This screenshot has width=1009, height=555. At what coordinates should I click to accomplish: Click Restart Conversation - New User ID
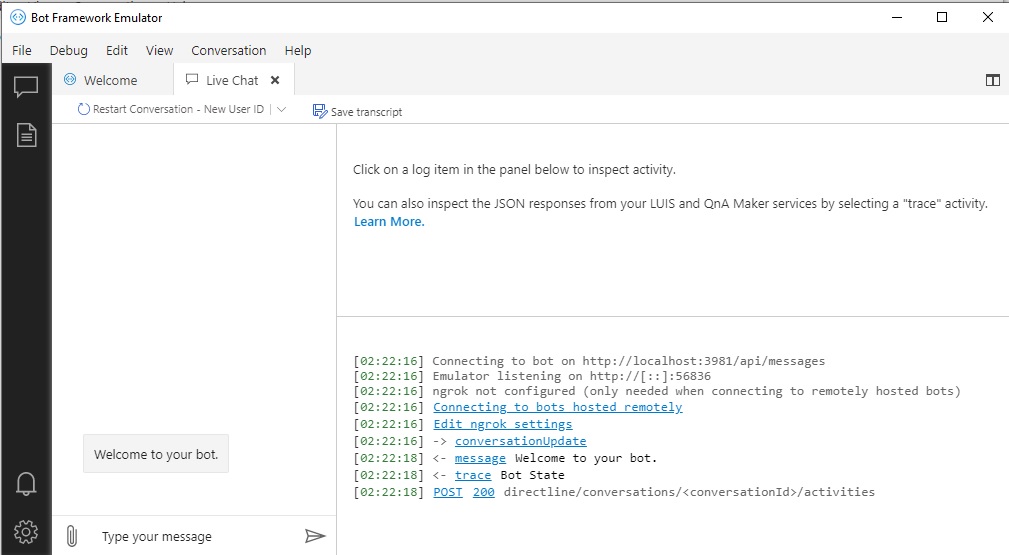[x=170, y=110]
